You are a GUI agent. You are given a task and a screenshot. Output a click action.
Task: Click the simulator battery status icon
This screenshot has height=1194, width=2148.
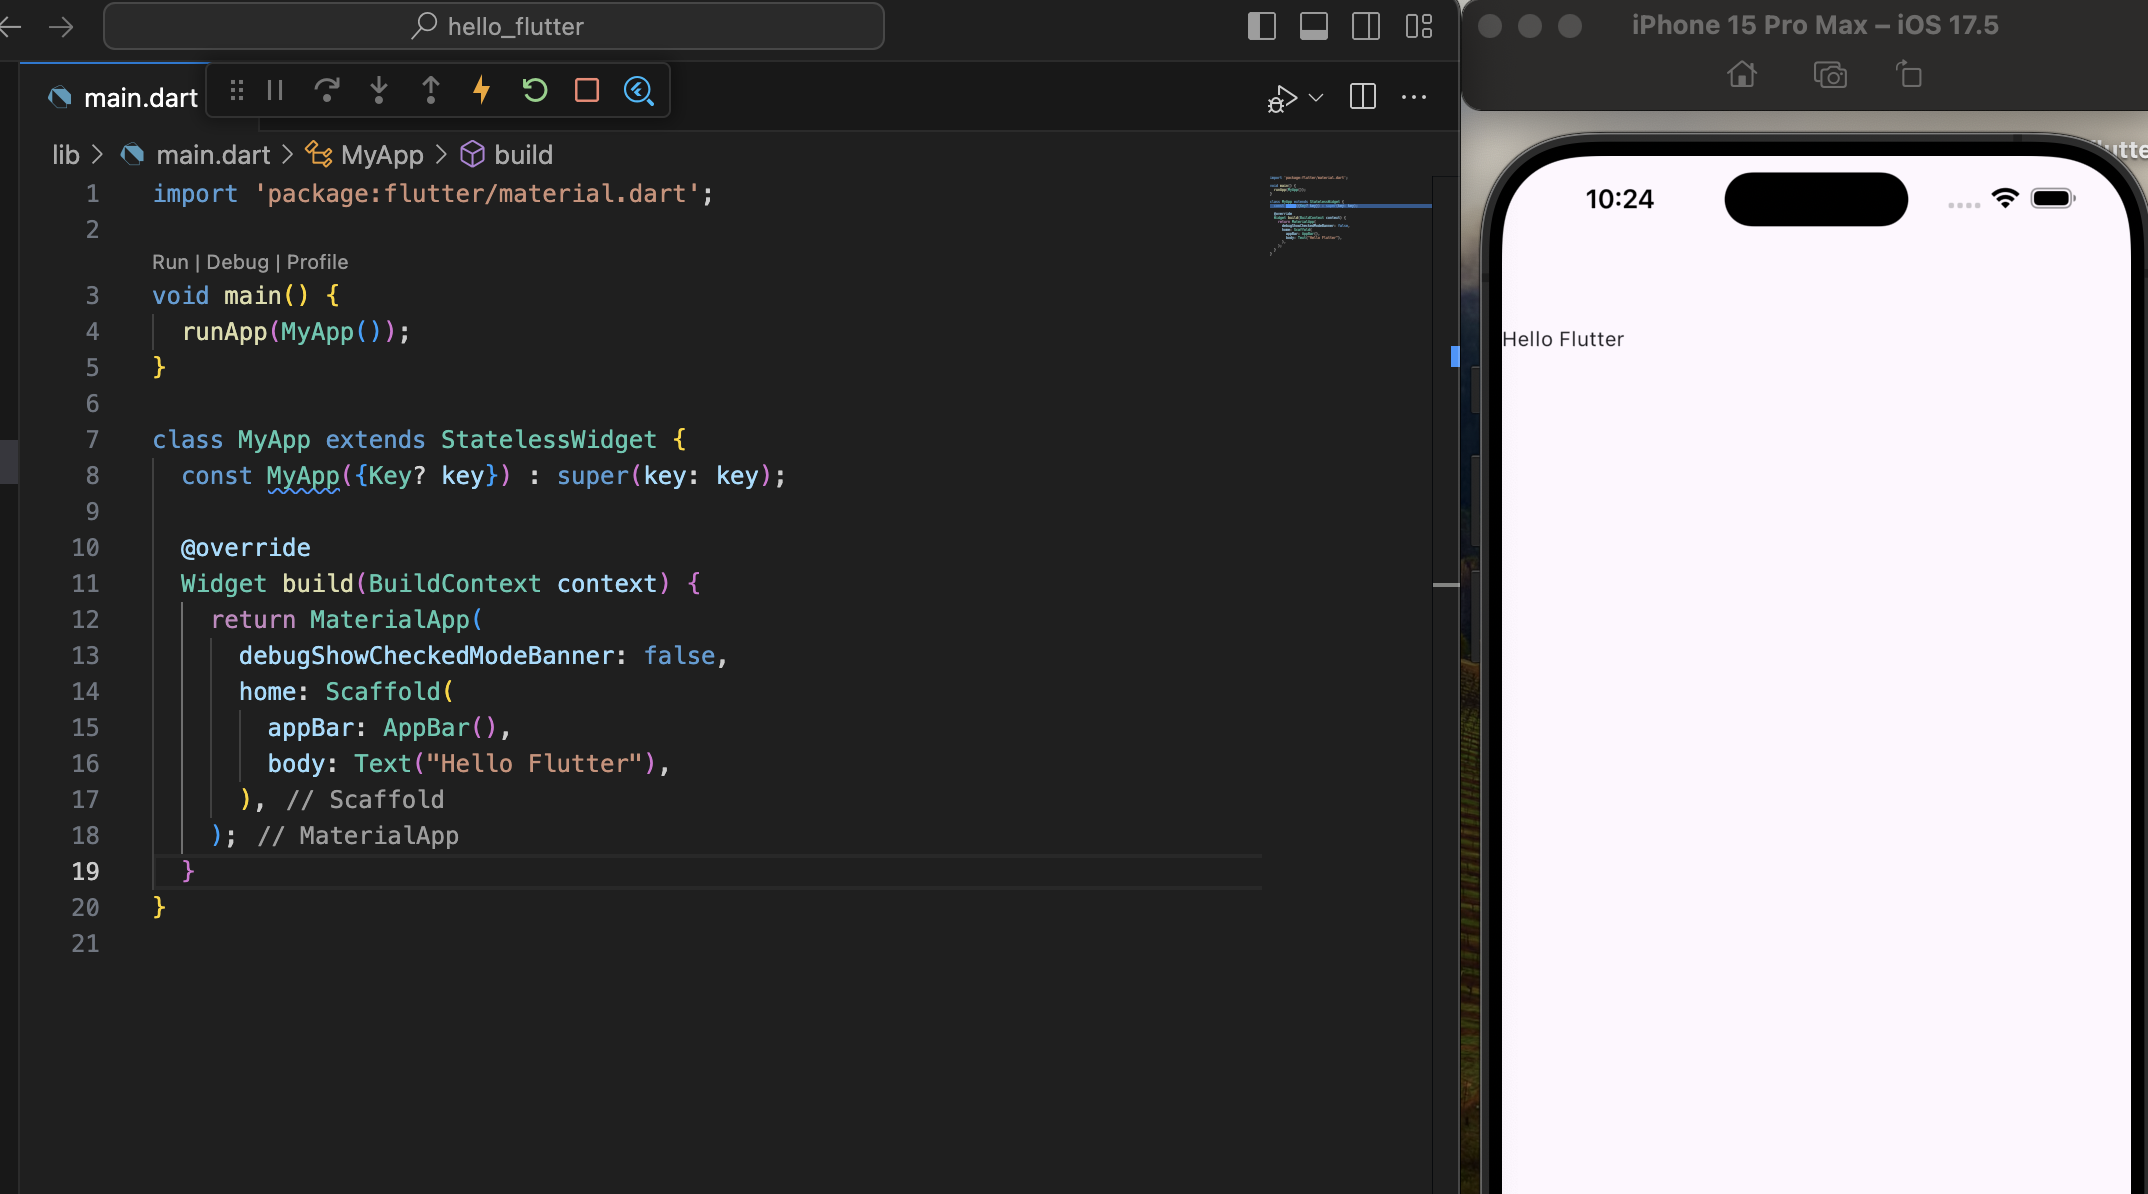click(x=2053, y=198)
